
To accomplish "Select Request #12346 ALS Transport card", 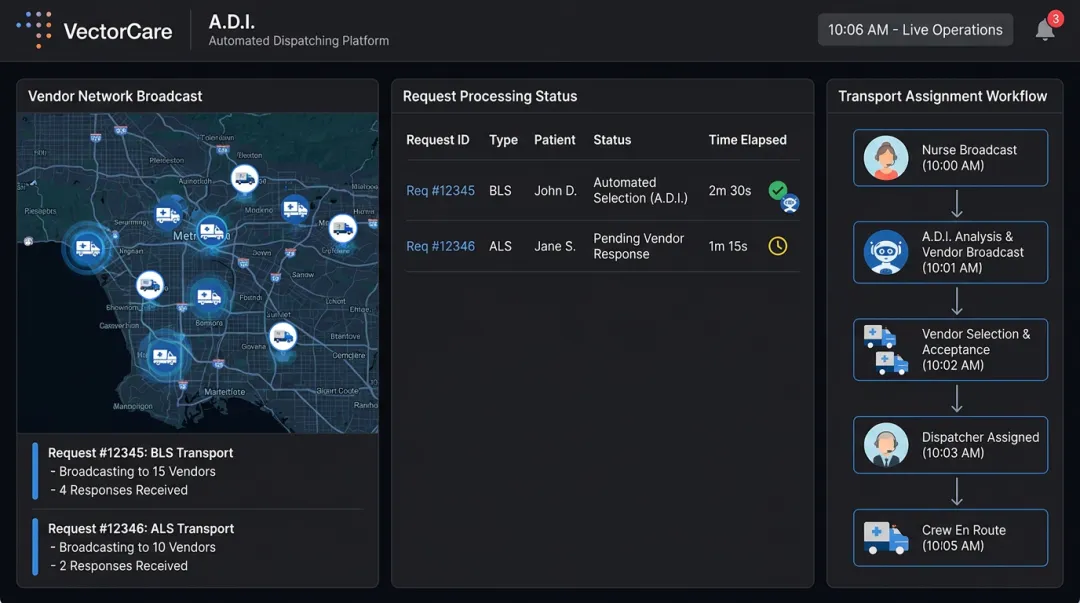I will (x=198, y=547).
